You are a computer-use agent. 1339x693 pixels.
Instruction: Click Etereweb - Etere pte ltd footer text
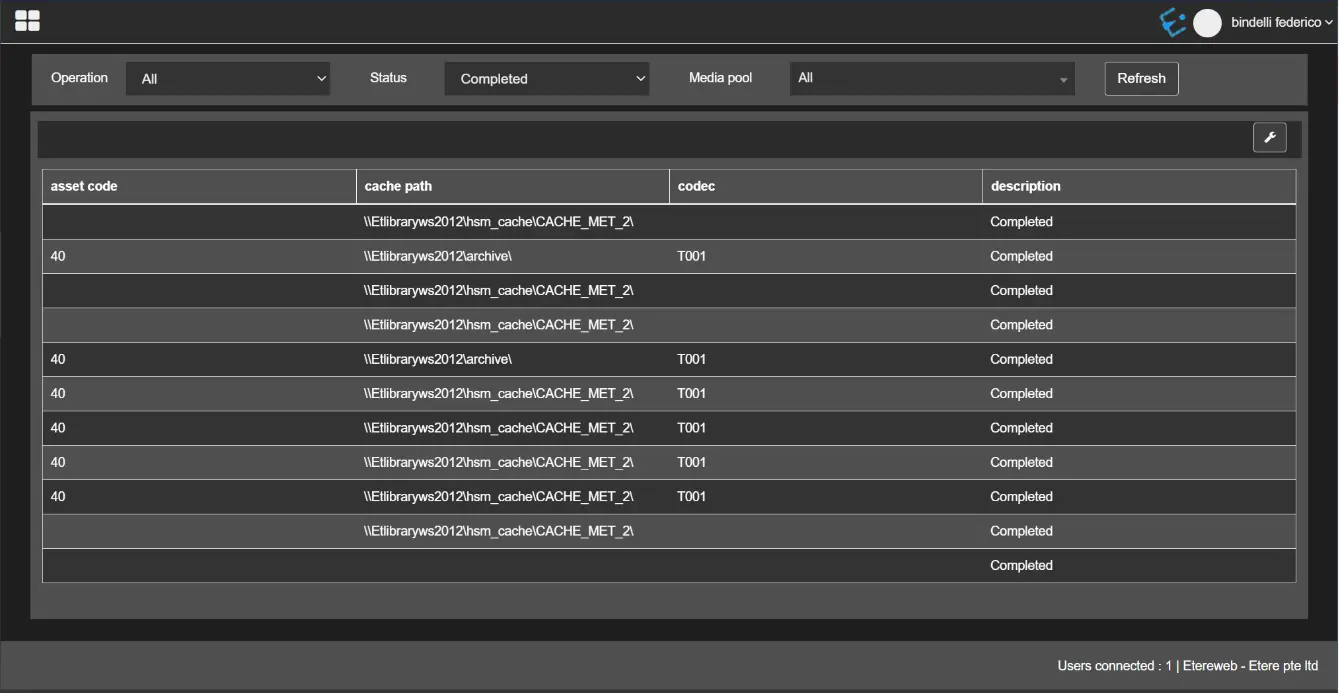click(1250, 666)
